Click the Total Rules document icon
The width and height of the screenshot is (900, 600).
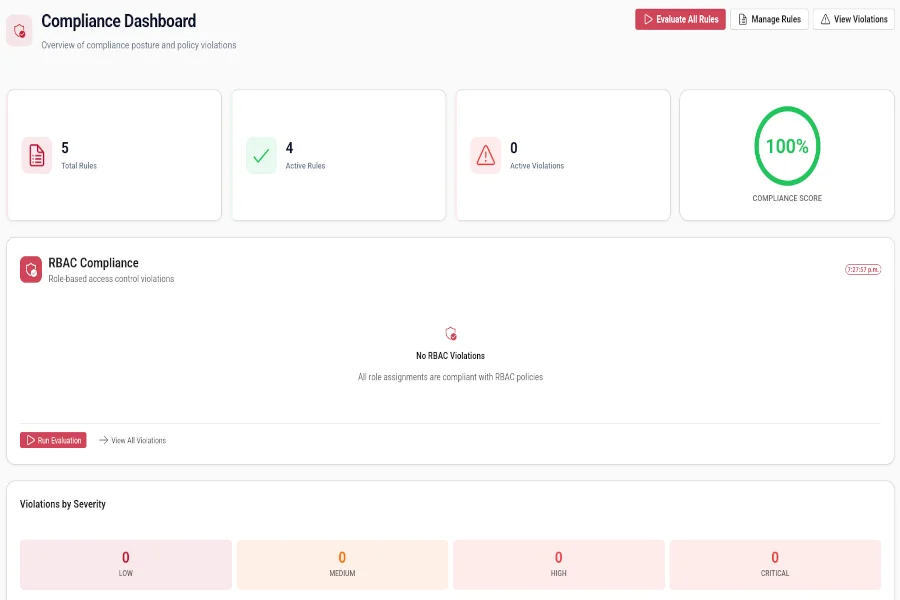point(37,155)
